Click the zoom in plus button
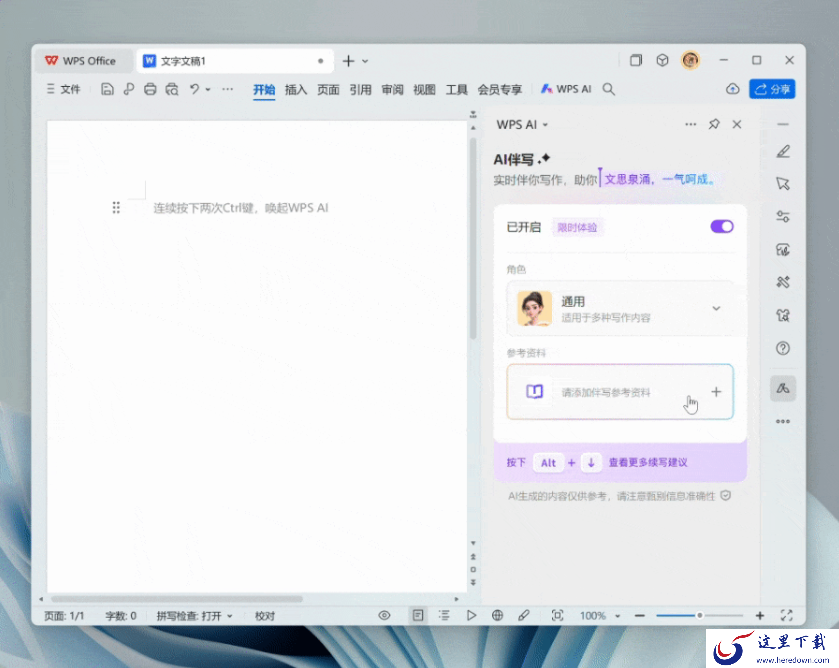The image size is (839, 668). click(x=759, y=616)
